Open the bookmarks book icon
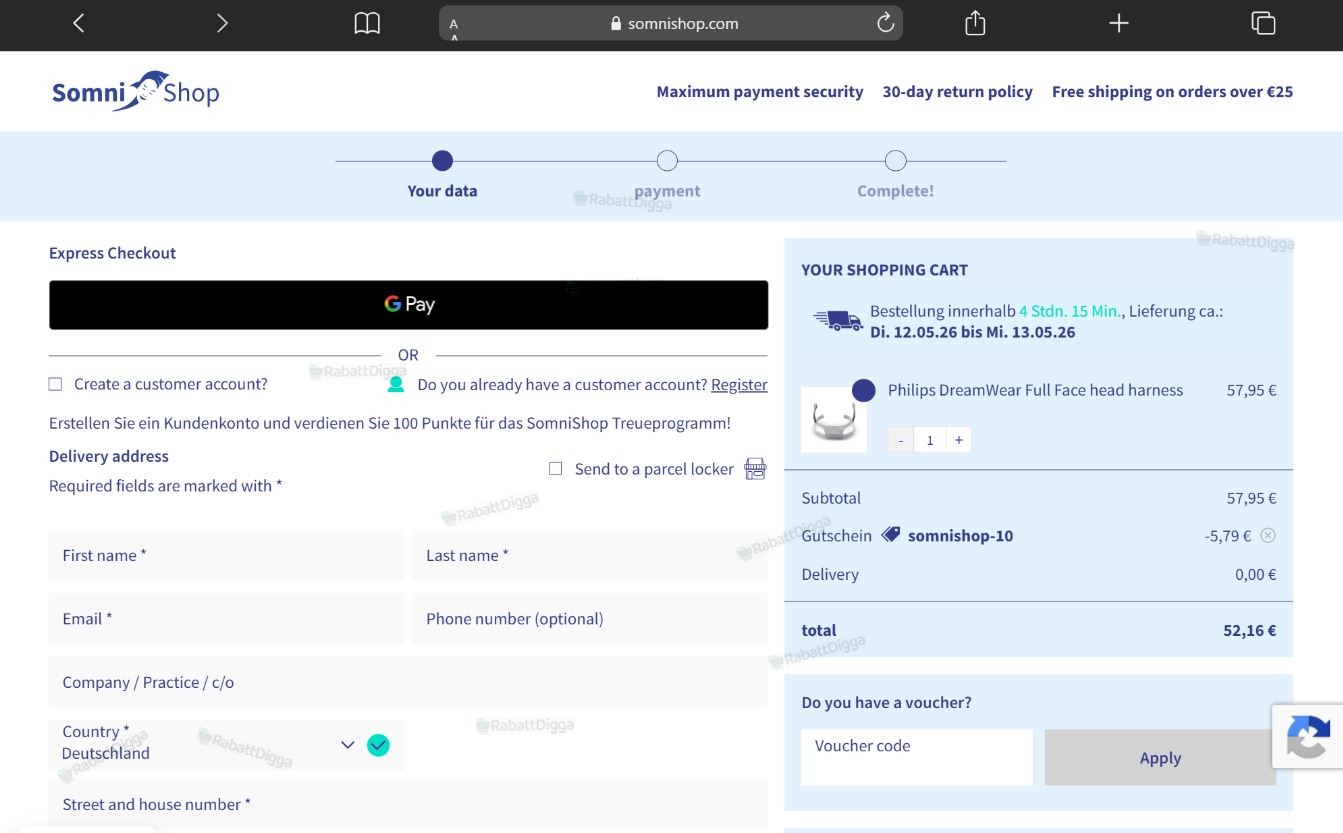This screenshot has height=833, width=1343. tap(367, 23)
